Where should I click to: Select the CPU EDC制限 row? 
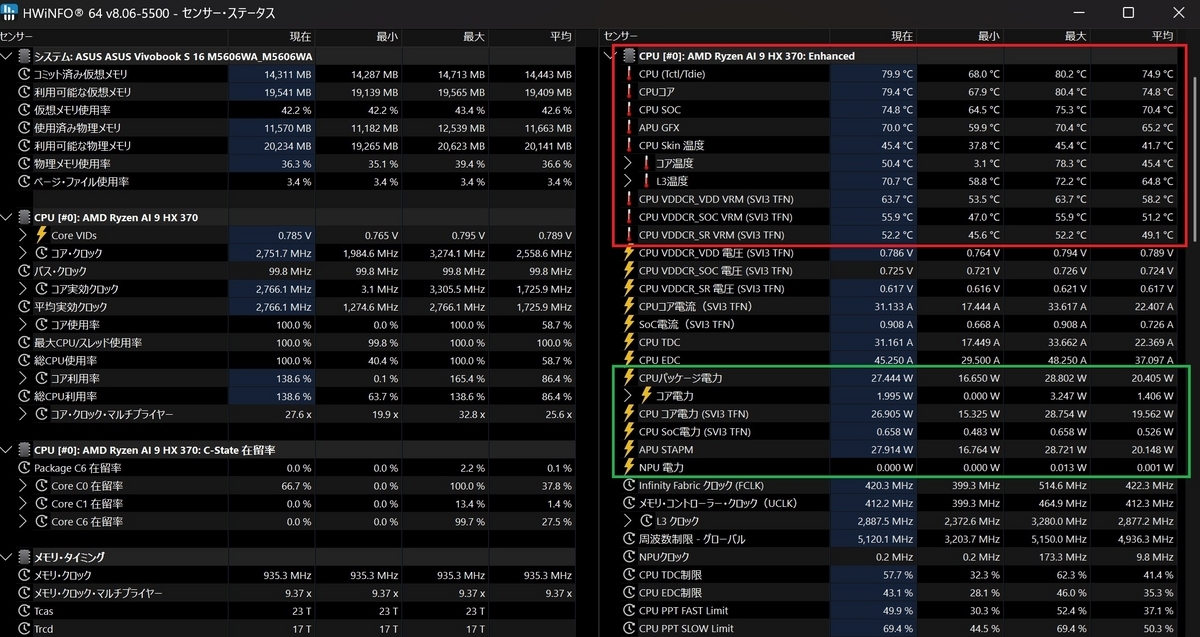pyautogui.click(x=891, y=593)
